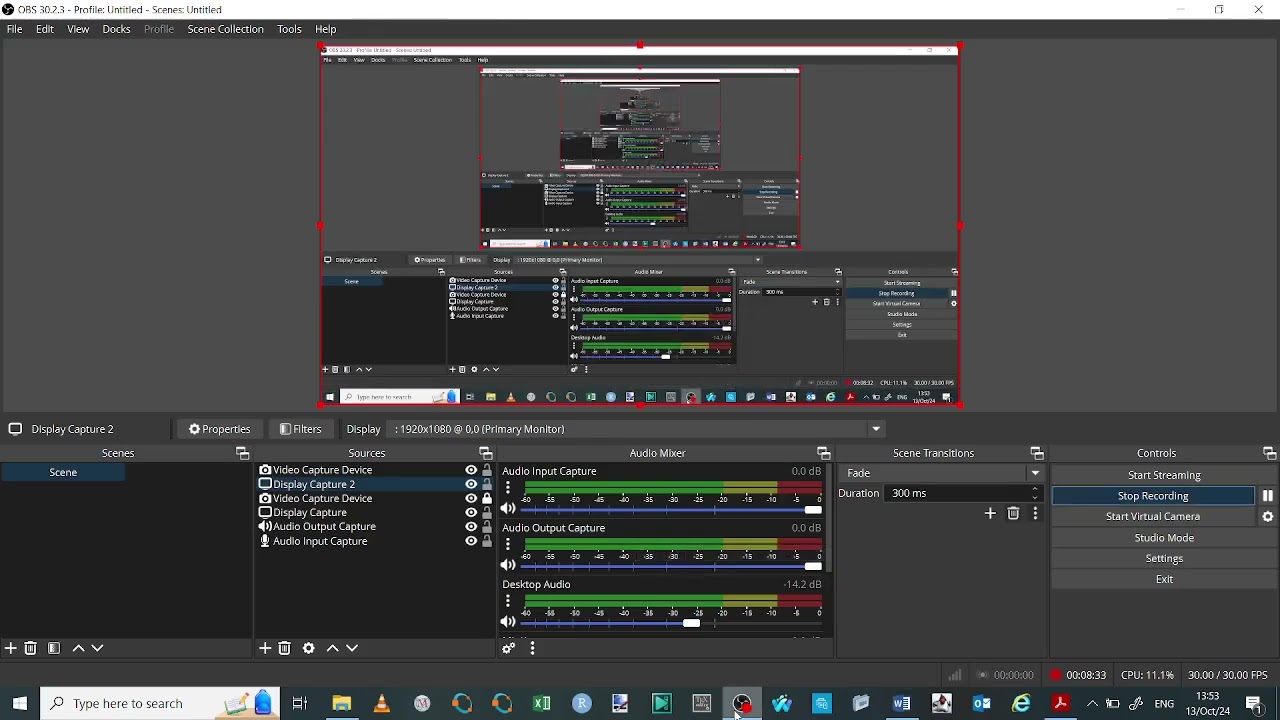Viewport: 1280px width, 720px height.
Task: Lock the Display Capture 2 source
Action: click(488, 485)
